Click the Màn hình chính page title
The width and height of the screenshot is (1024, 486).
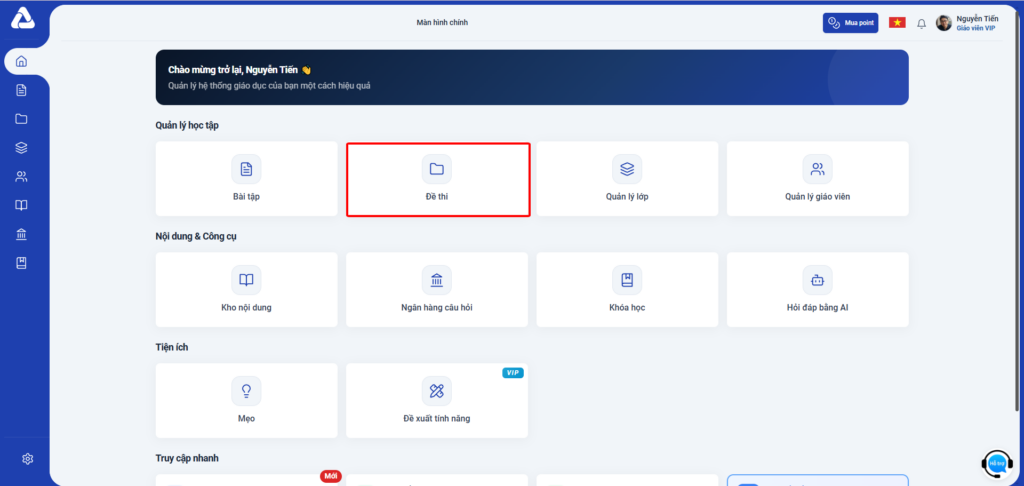click(442, 23)
